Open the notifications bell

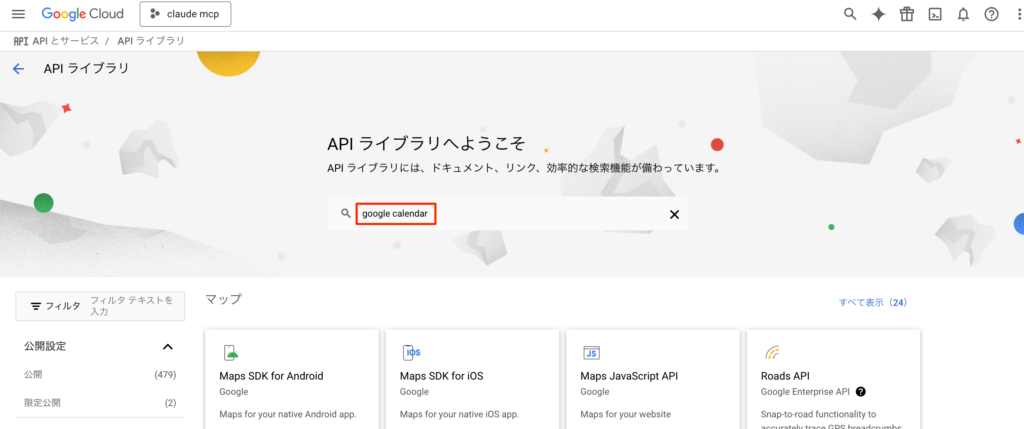[963, 14]
